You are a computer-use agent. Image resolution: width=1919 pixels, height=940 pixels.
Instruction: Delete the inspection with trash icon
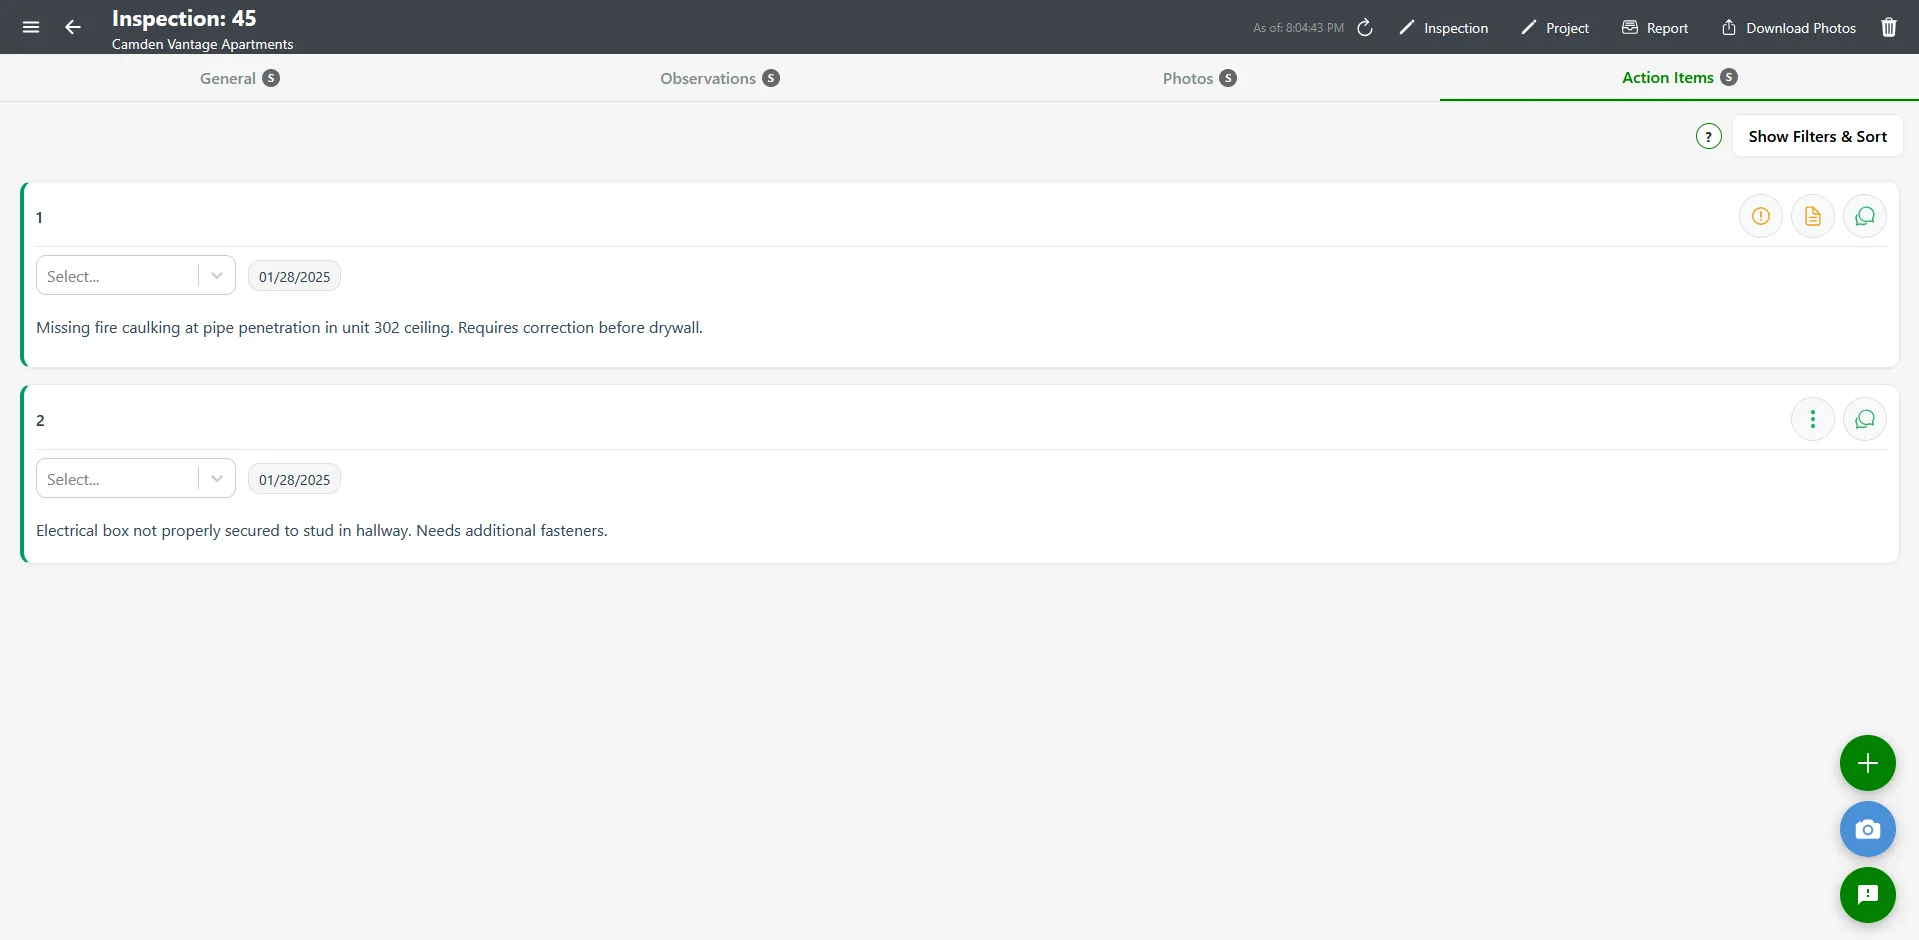tap(1889, 28)
